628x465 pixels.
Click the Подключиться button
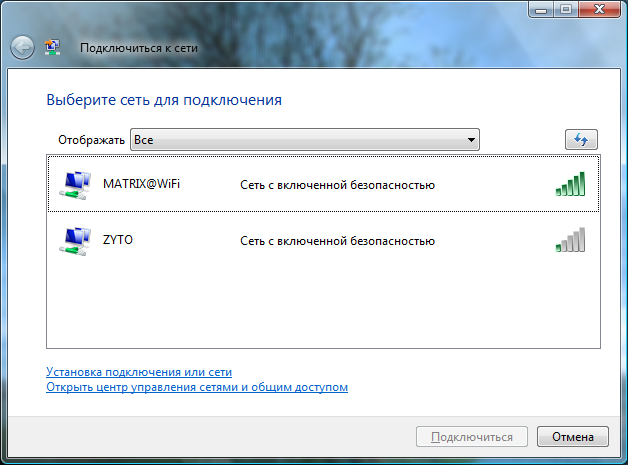point(472,437)
